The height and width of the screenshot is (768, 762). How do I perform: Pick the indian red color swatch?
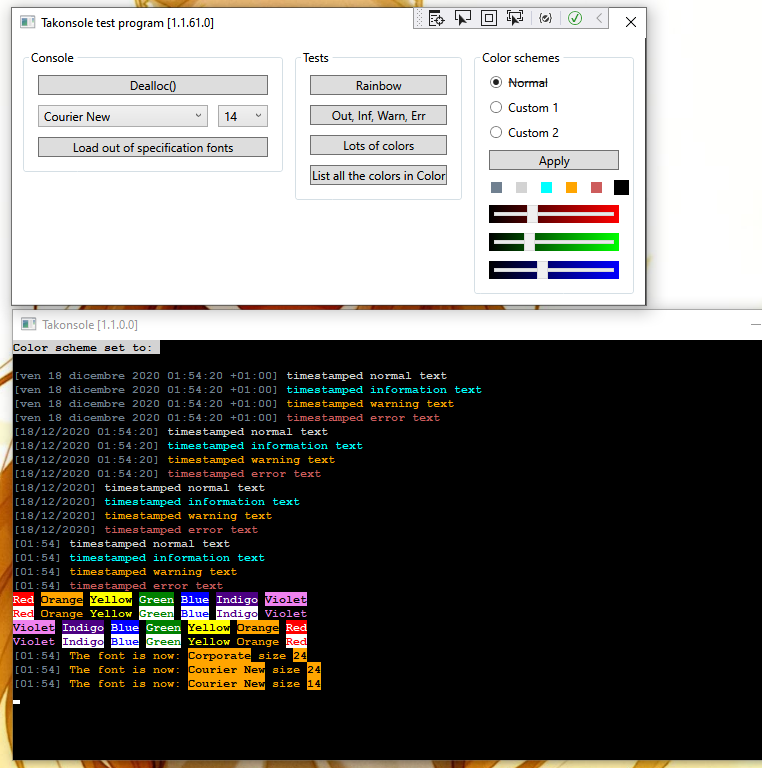pos(596,188)
